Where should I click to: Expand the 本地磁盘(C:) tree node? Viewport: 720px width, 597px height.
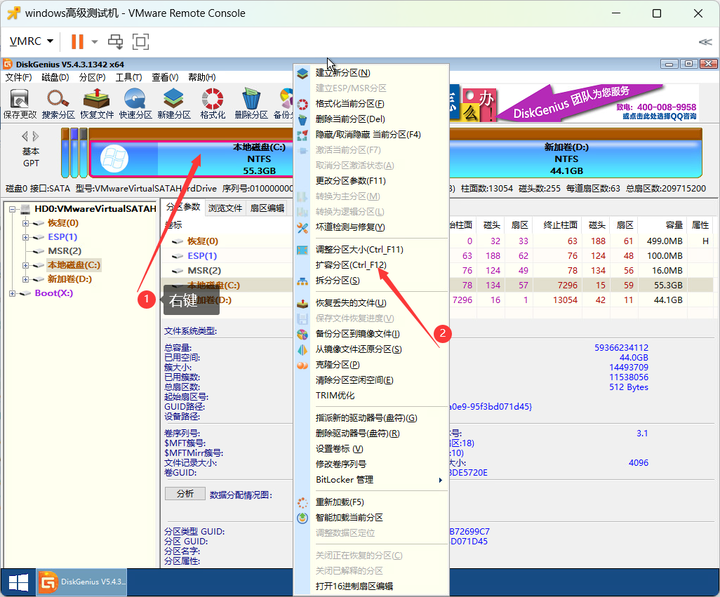pos(26,265)
